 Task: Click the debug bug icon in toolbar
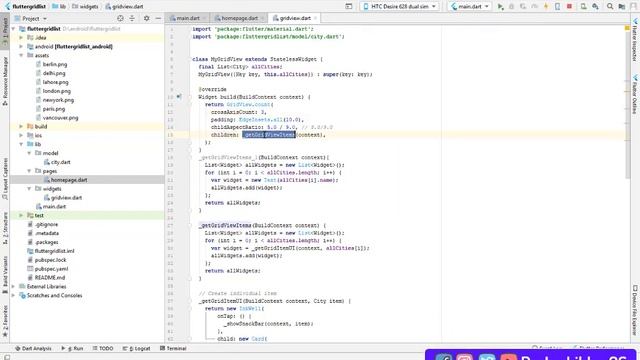pos(511,7)
